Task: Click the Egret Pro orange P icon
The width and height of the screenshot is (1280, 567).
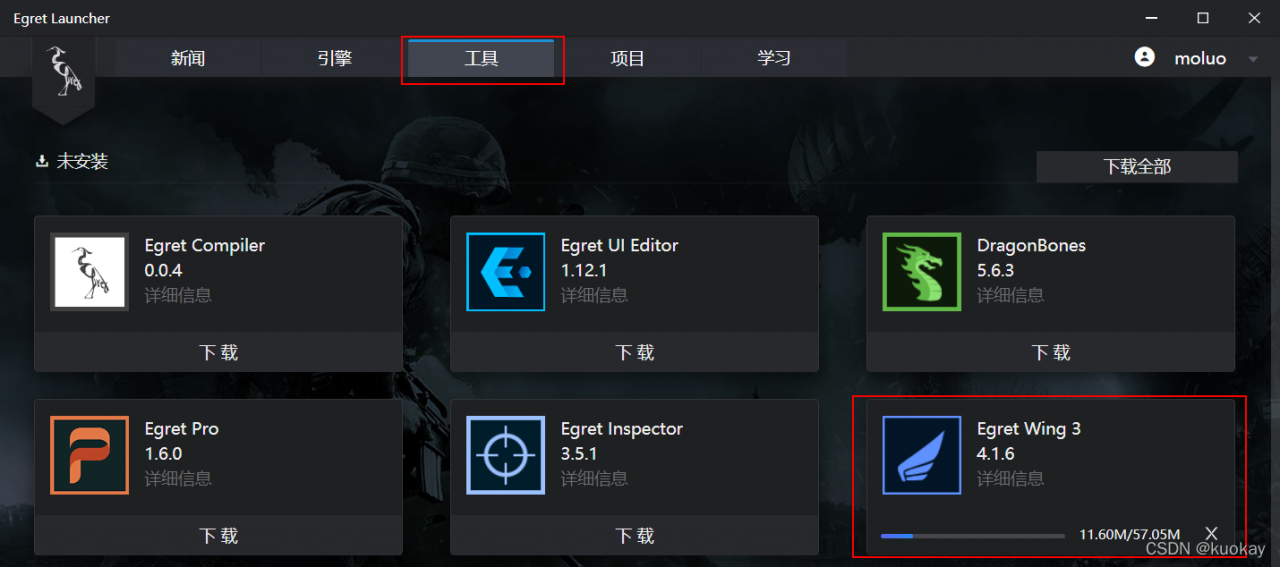Action: coord(89,455)
